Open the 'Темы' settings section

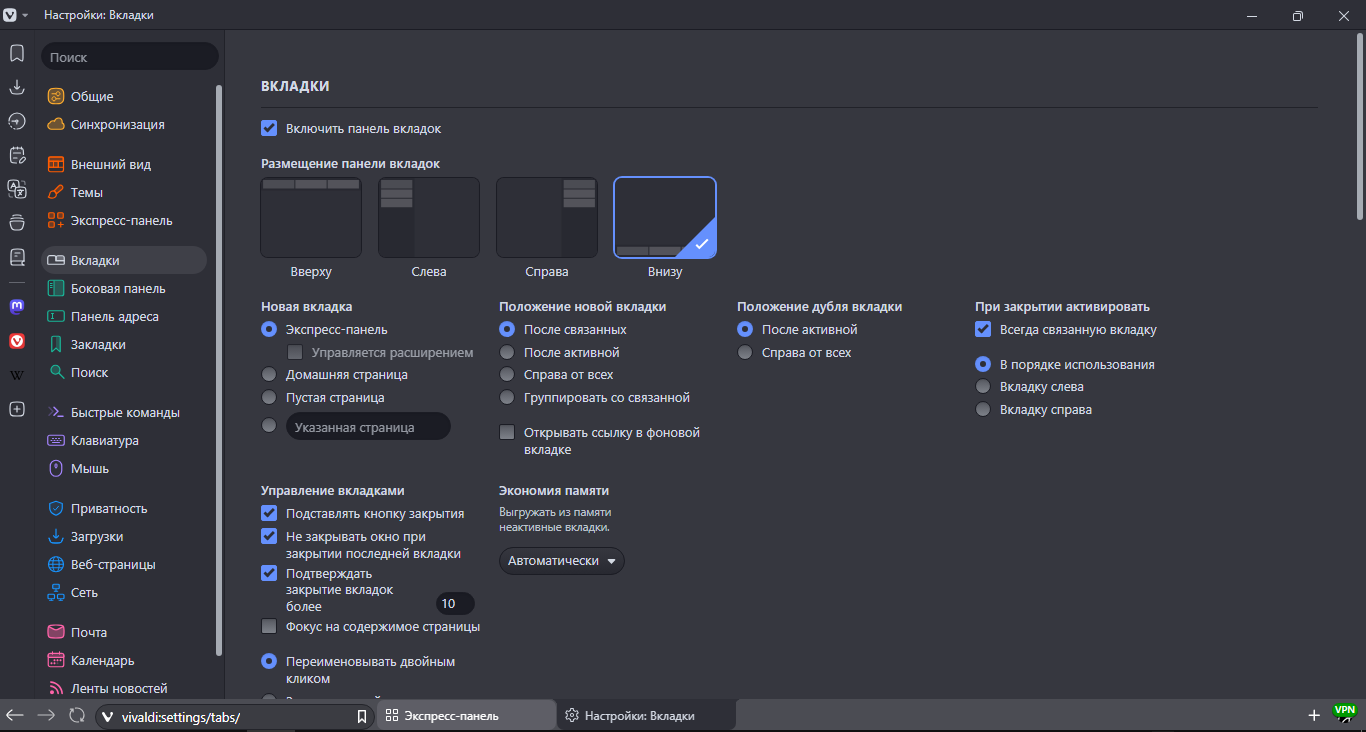click(87, 192)
